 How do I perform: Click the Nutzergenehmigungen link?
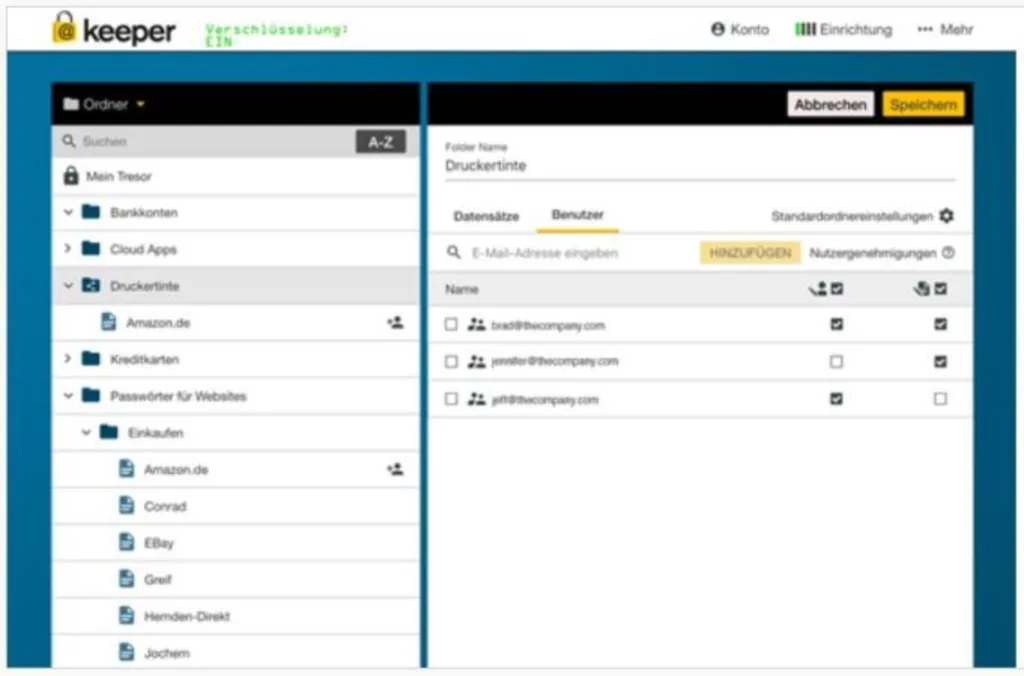[872, 253]
